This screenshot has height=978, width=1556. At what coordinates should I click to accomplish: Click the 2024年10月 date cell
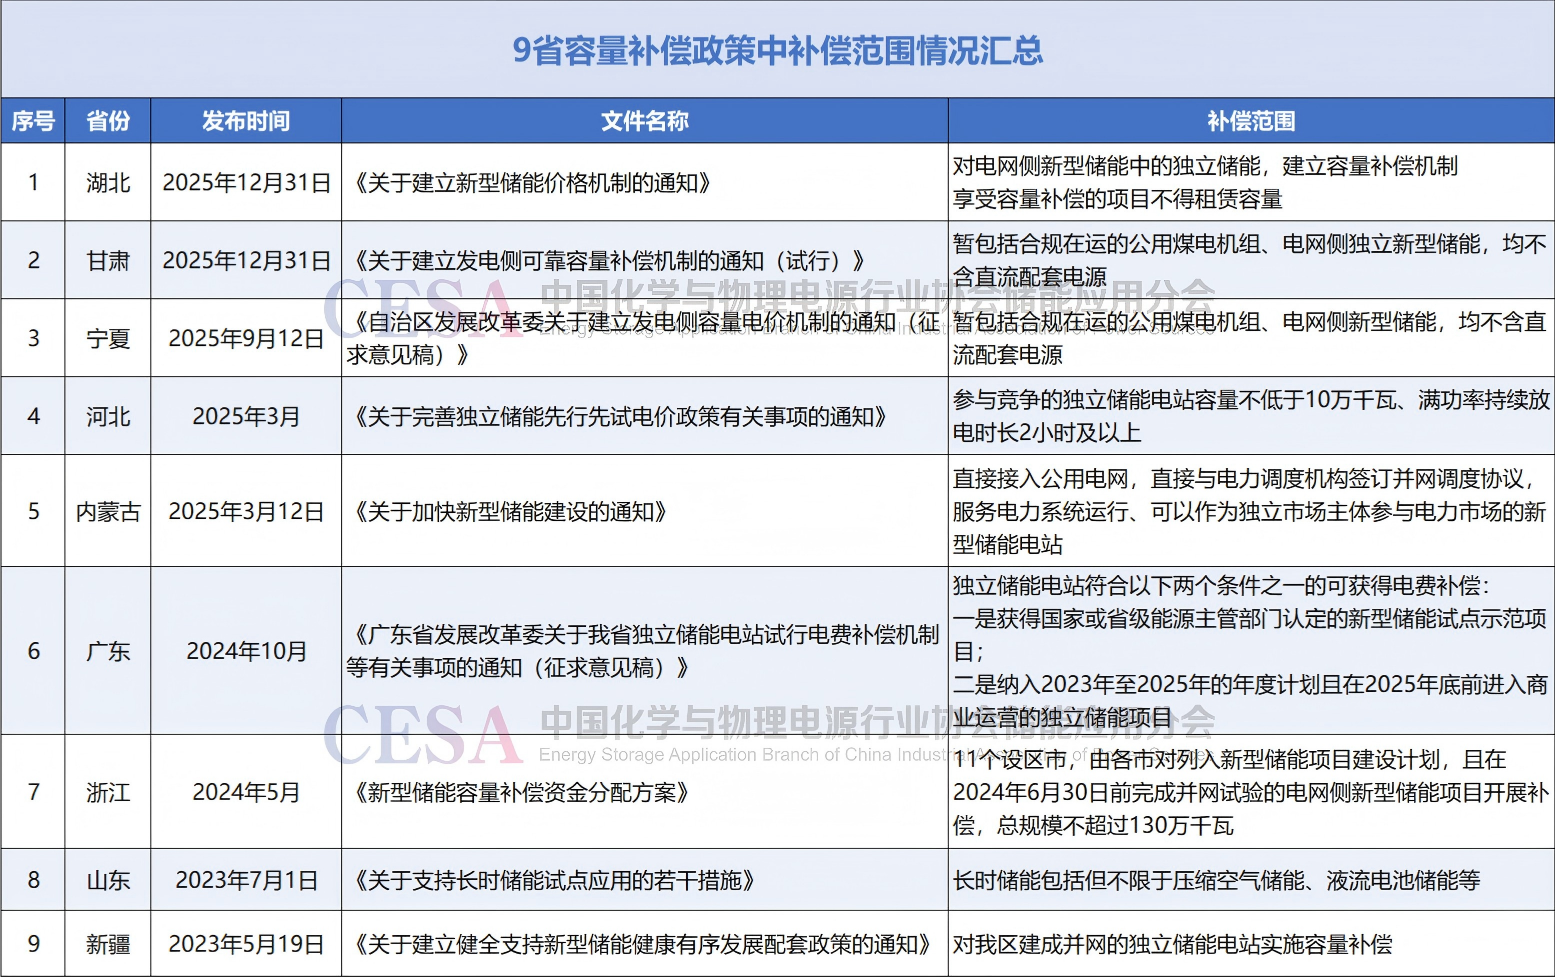(x=246, y=652)
